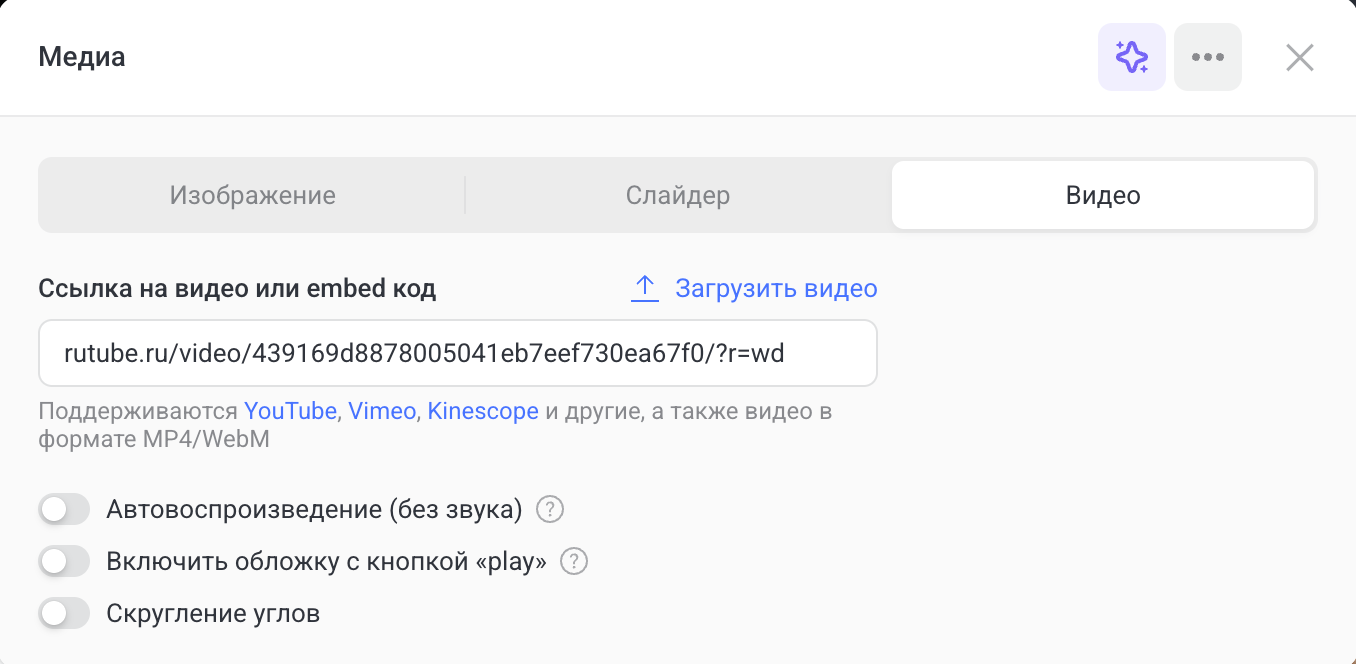Viewport: 1356px width, 664px height.
Task: Click the purple stars button in the header
Action: pos(1131,57)
